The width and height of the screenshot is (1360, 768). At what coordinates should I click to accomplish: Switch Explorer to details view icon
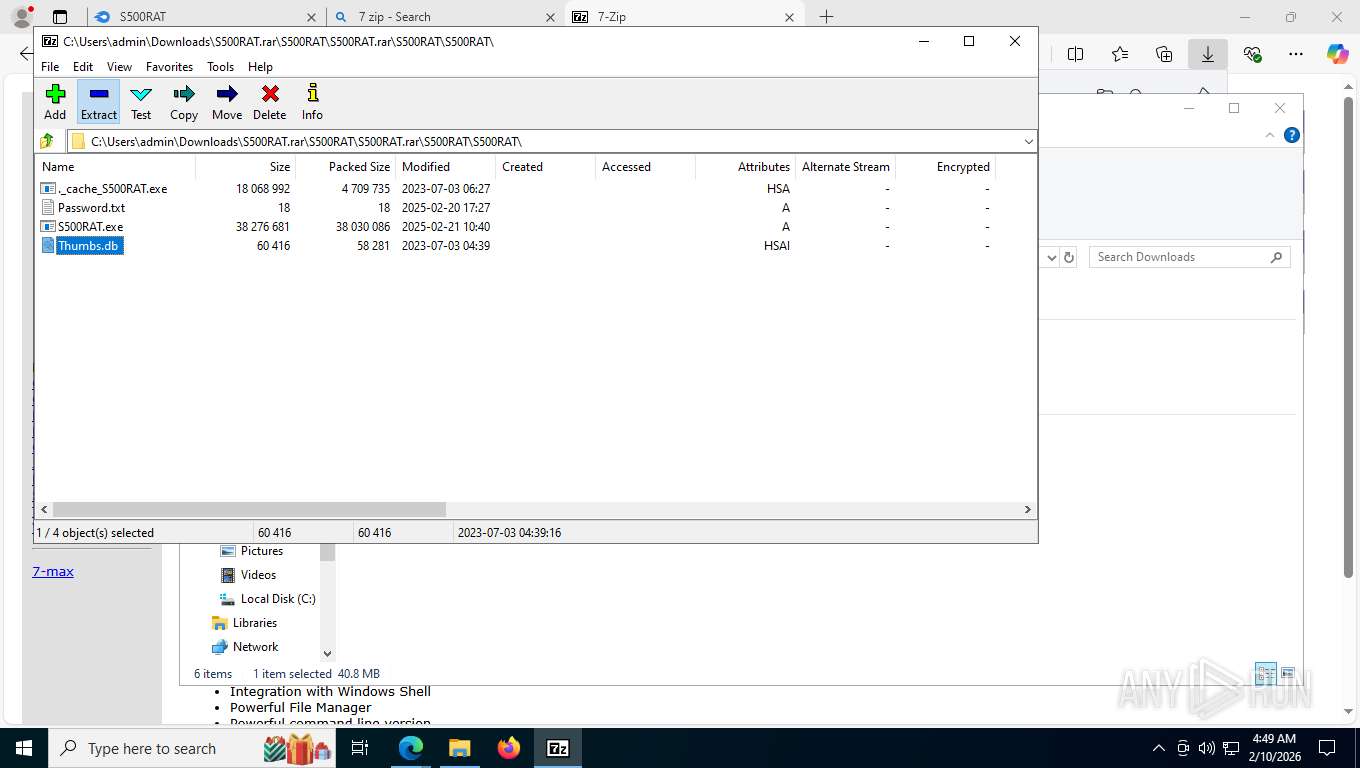[1265, 673]
